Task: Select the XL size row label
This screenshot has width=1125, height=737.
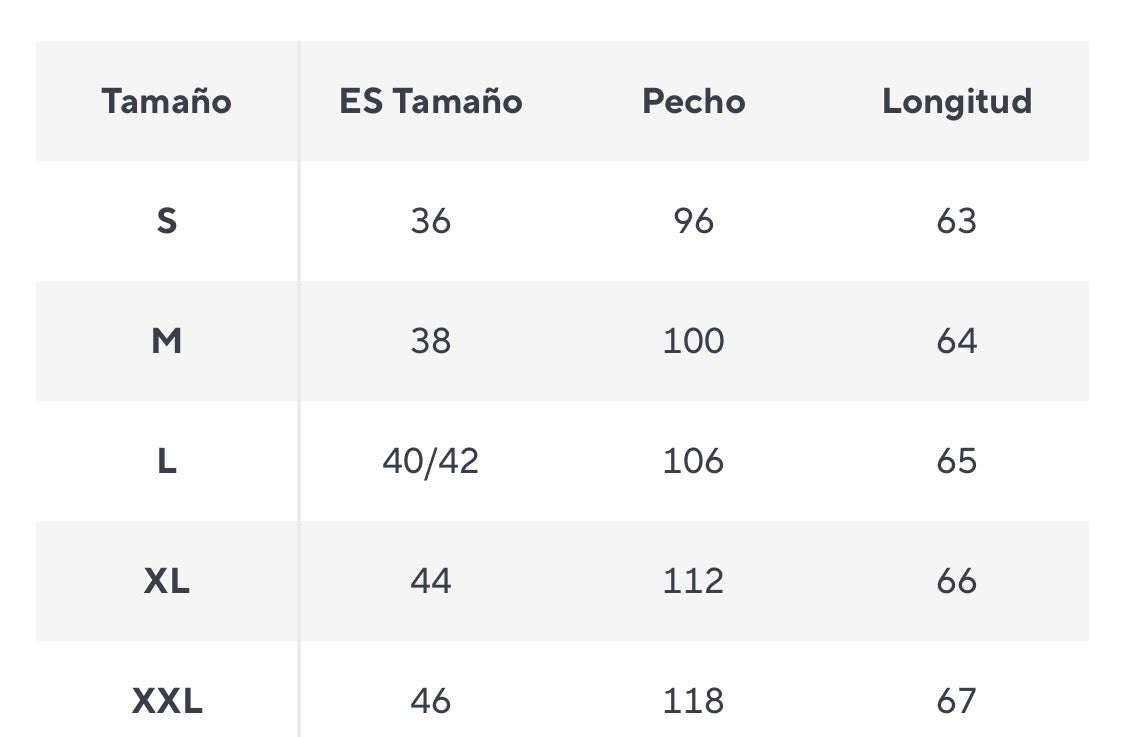Action: pos(166,581)
